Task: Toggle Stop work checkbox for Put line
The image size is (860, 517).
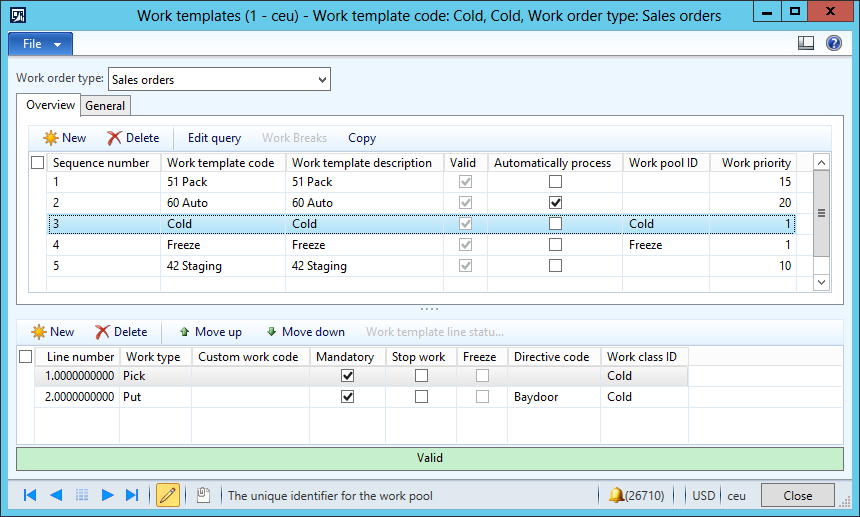Action: [421, 396]
